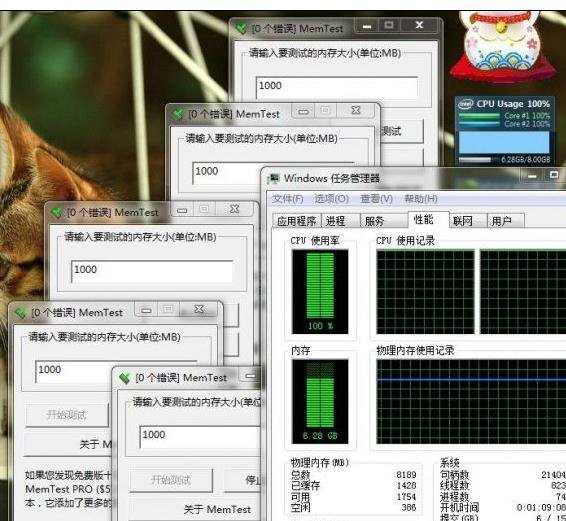Image resolution: width=566 pixels, height=521 pixels.
Task: Click the 可用 value 1754
Action: (406, 497)
